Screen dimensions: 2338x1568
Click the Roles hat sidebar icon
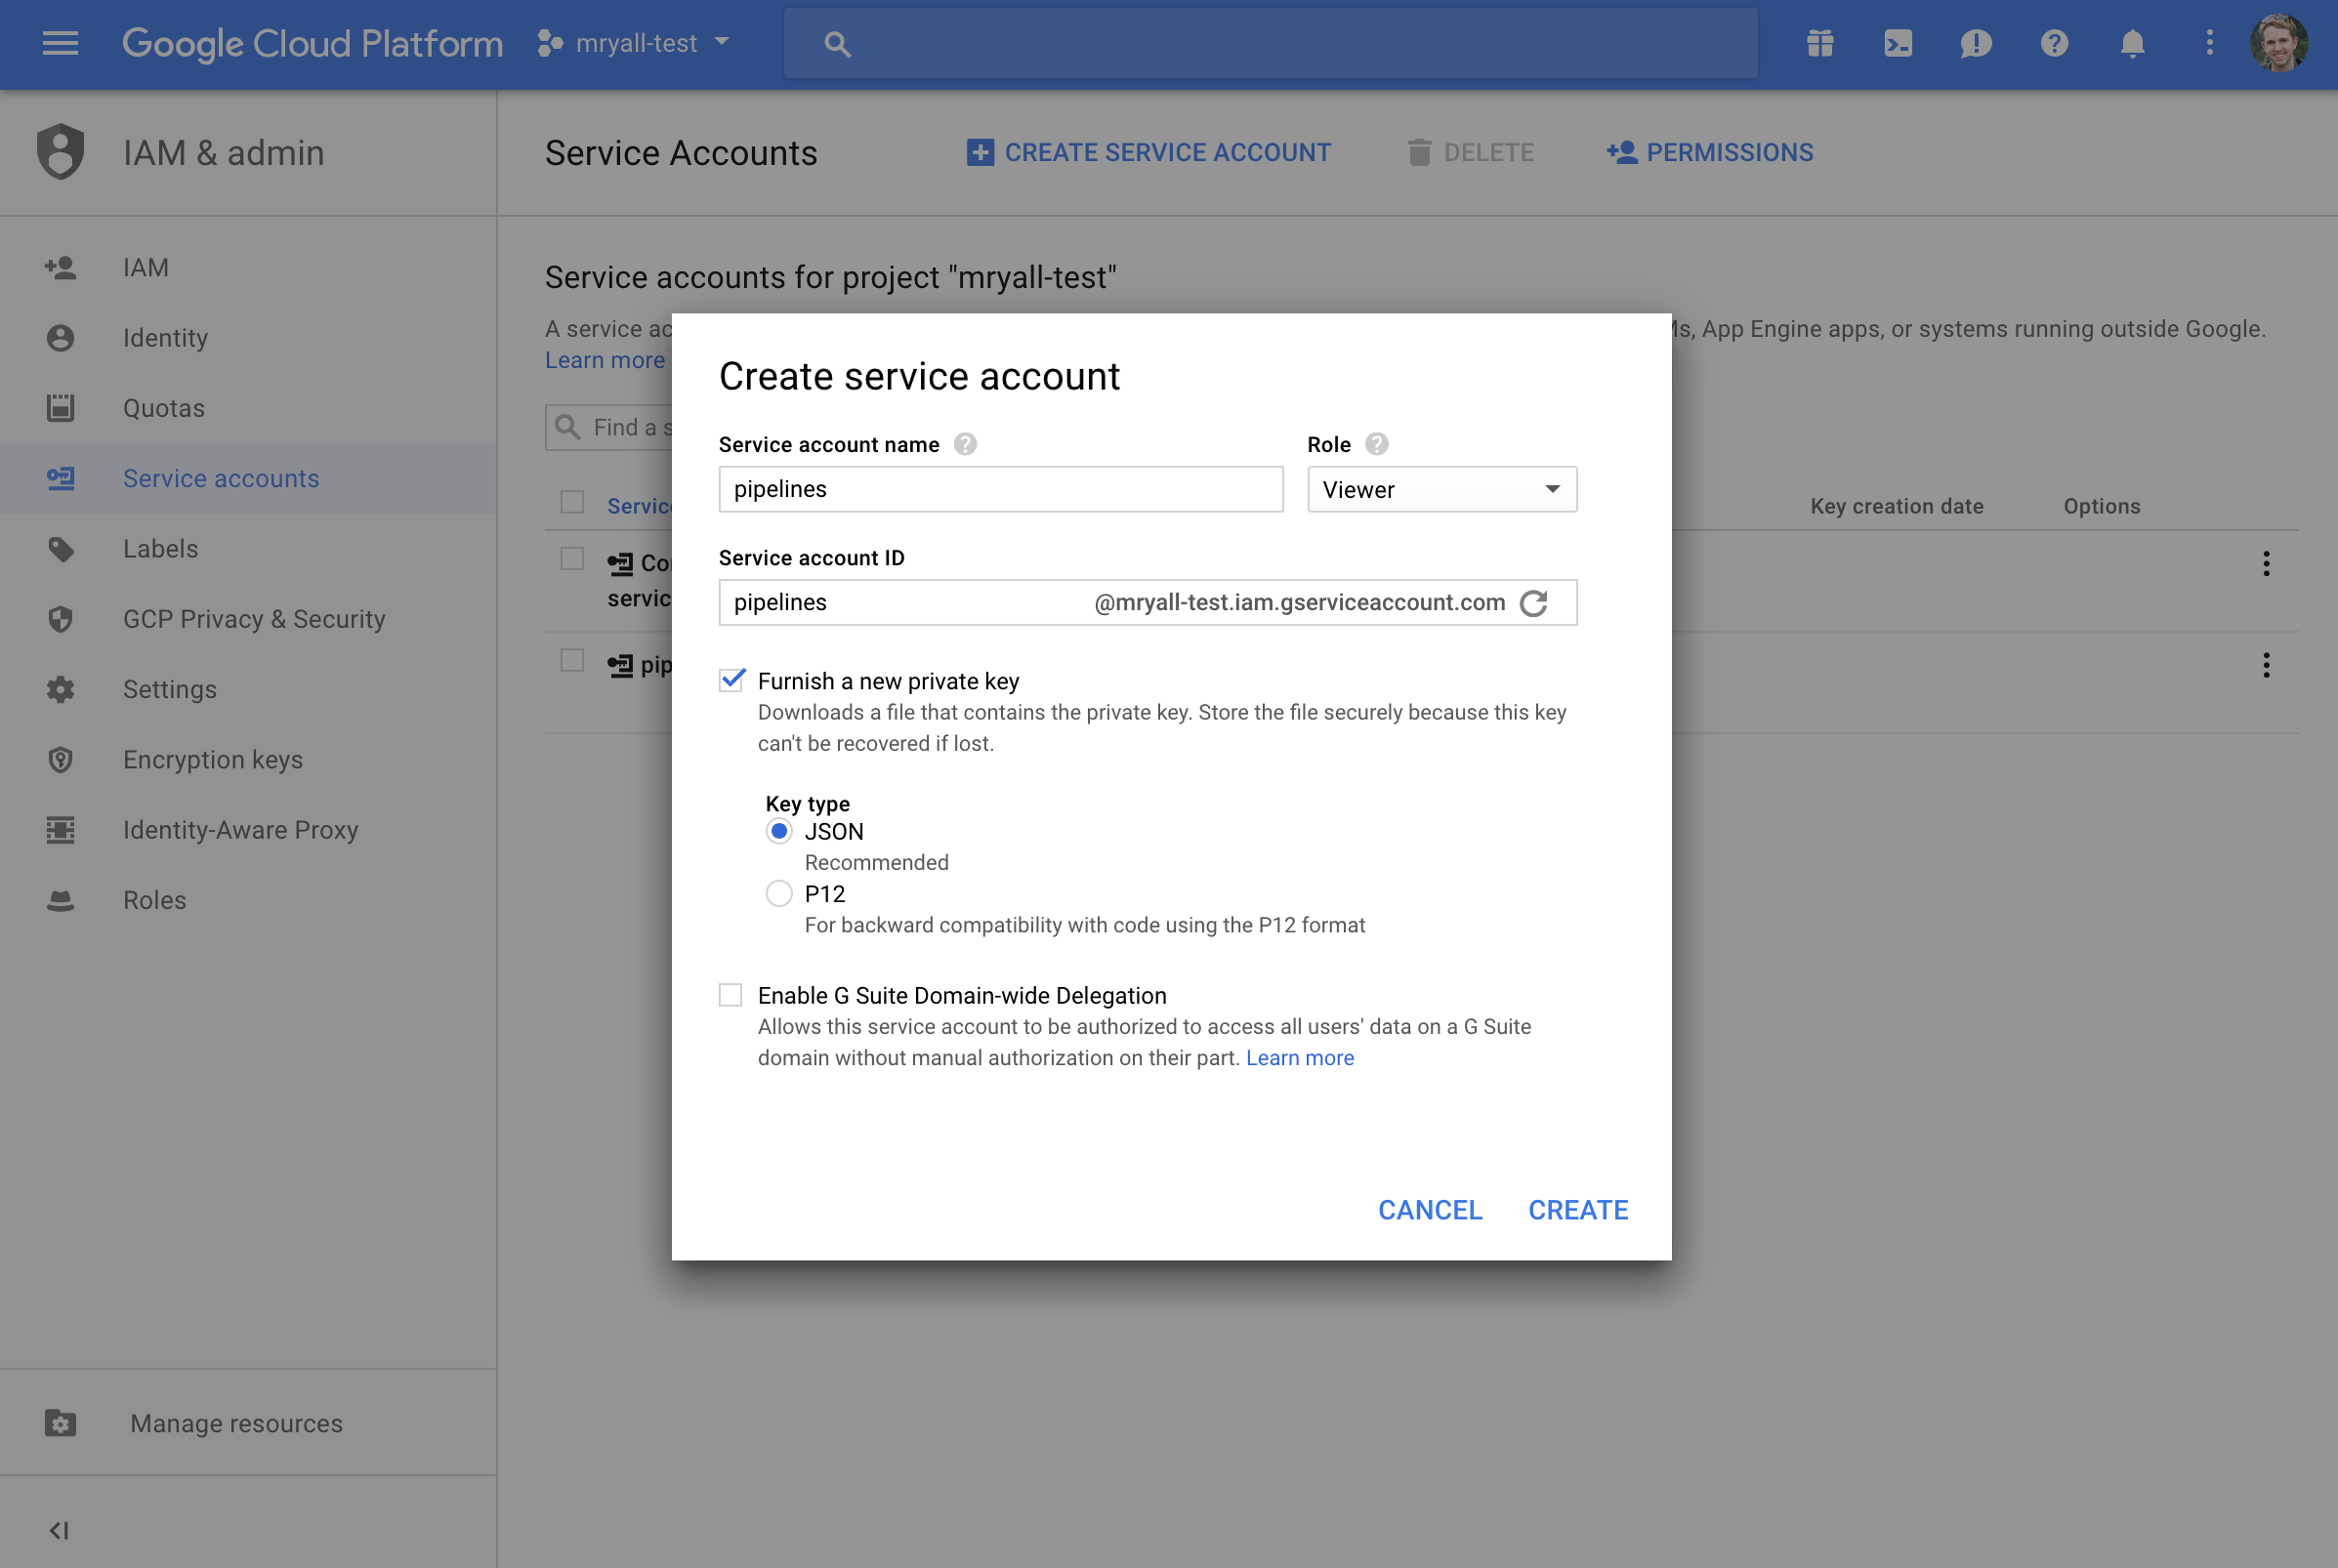60,900
